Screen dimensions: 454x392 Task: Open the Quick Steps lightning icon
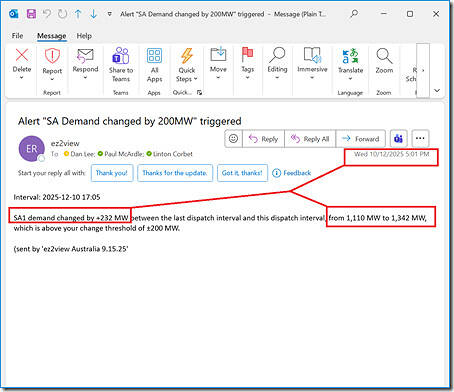click(187, 56)
